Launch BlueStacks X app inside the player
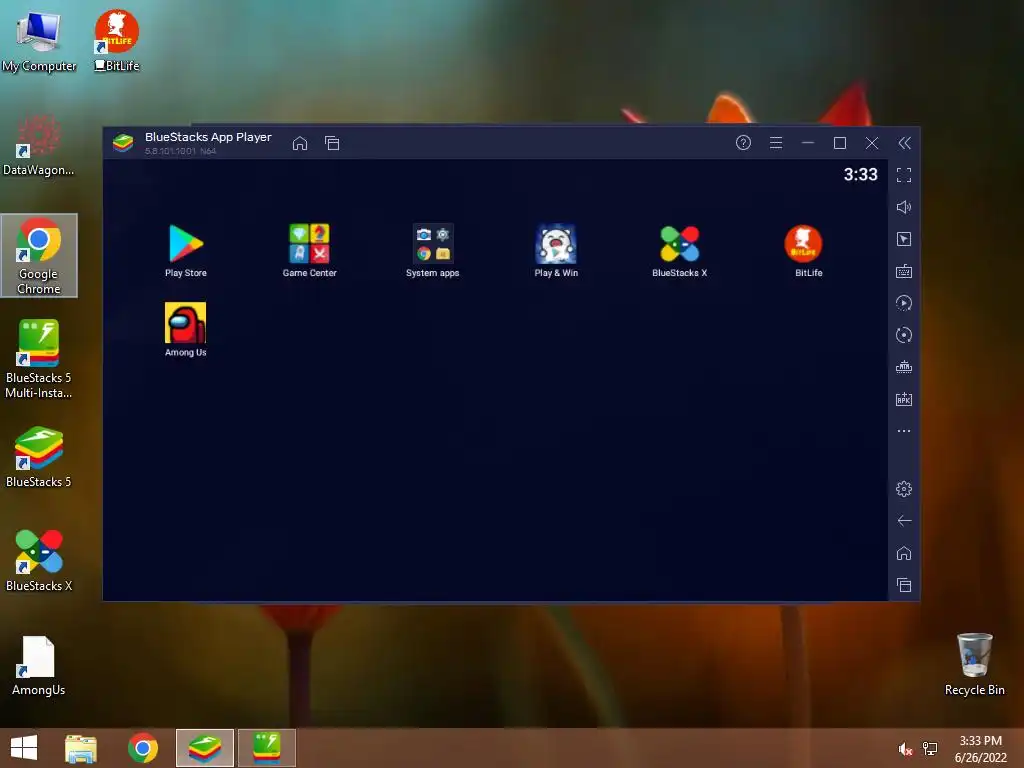Viewport: 1024px width, 768px height. (679, 251)
